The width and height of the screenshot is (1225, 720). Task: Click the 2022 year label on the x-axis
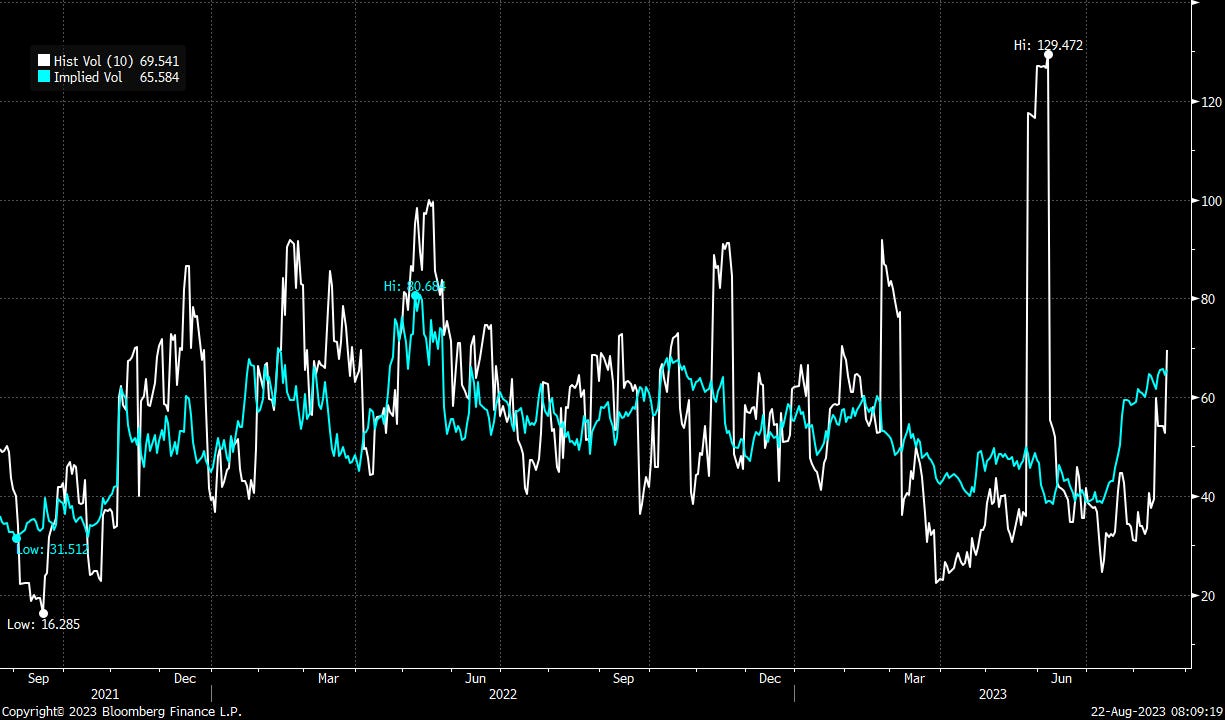503,694
